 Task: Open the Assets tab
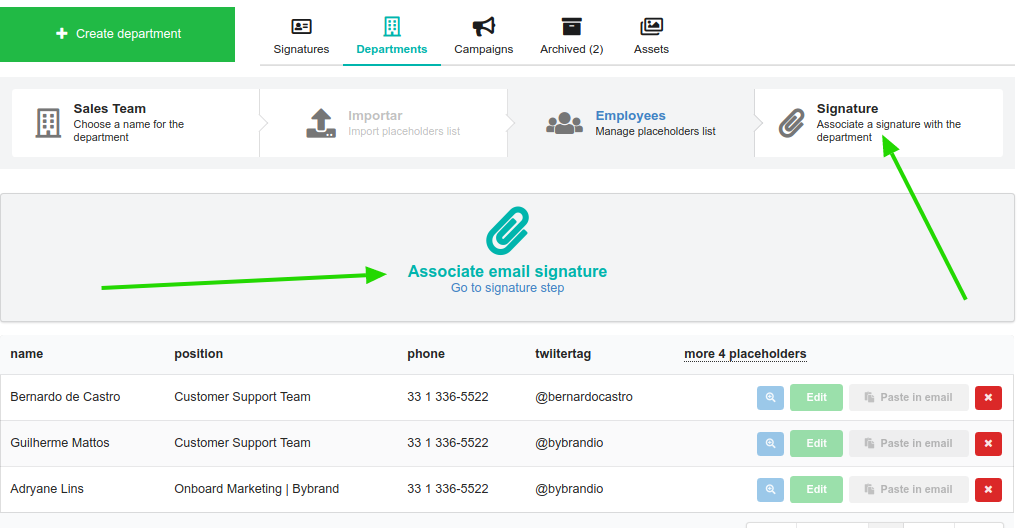(x=651, y=36)
